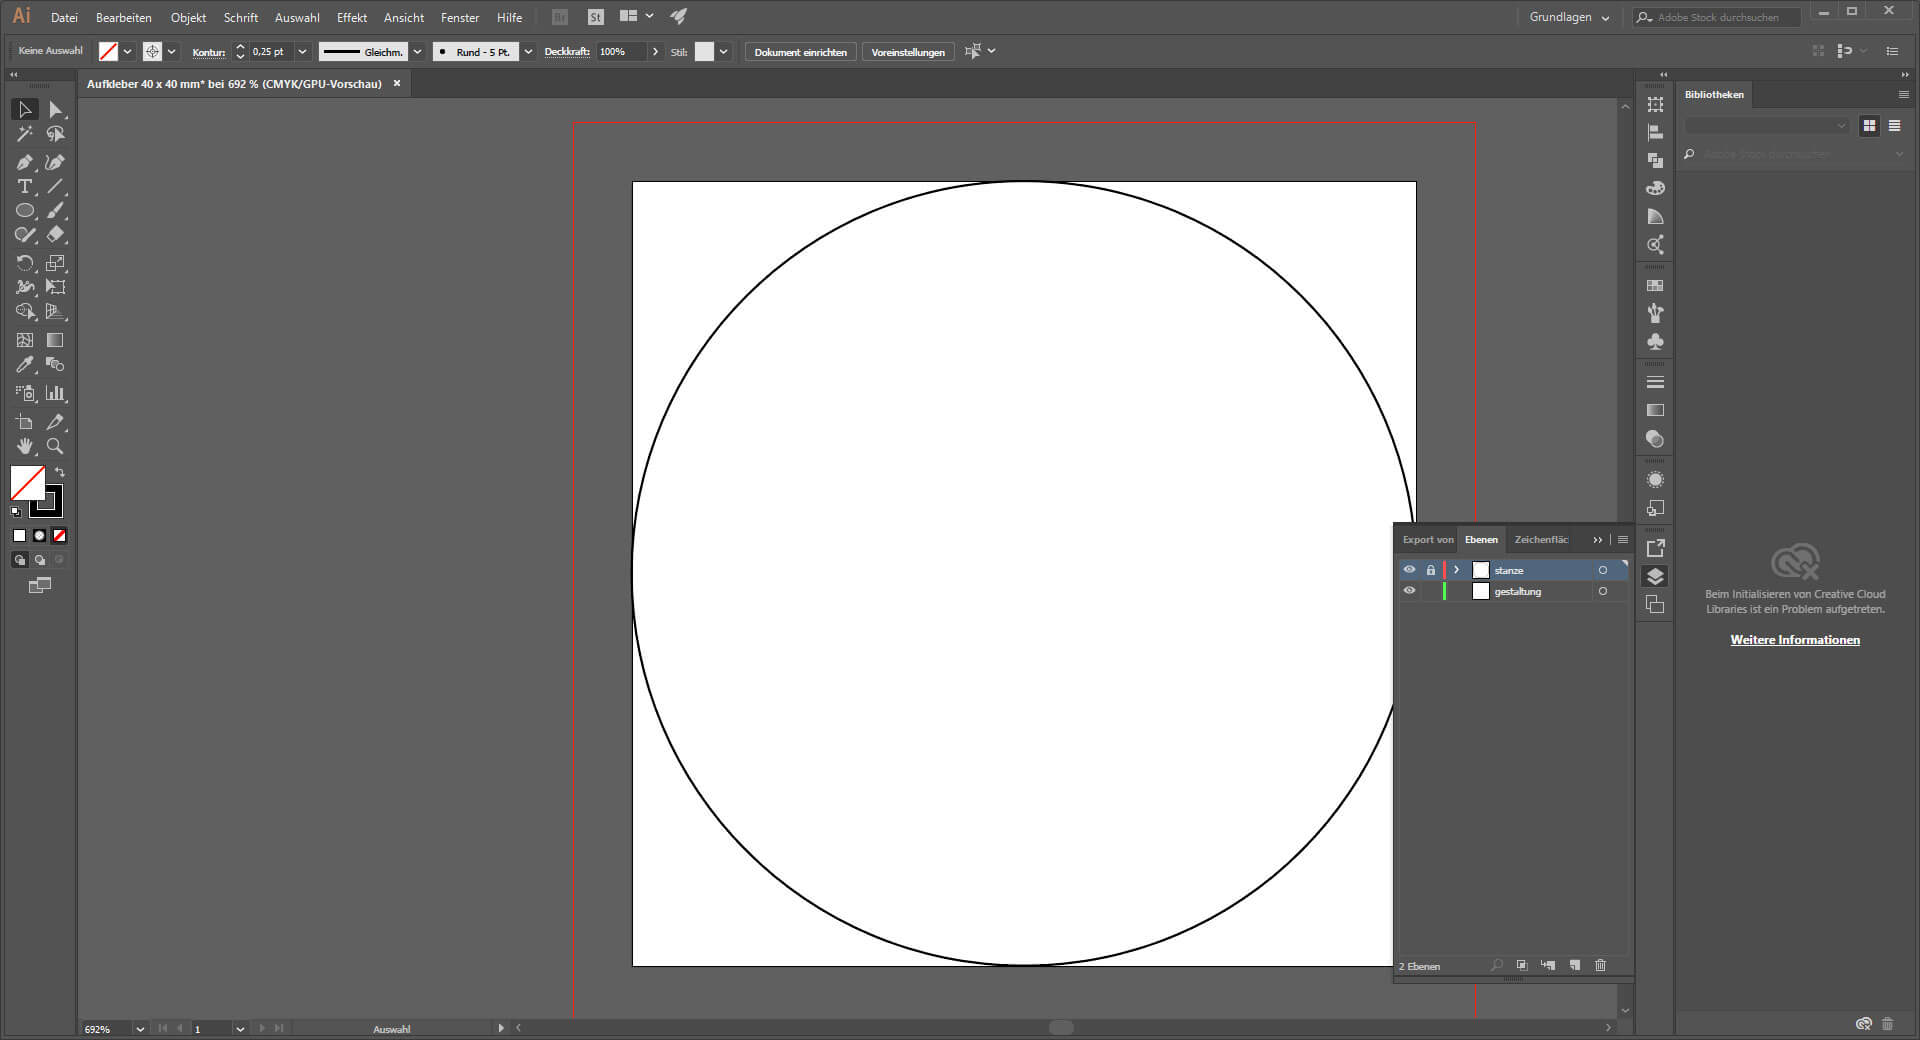Delete layer with the trash icon
Viewport: 1920px width, 1040px height.
click(1600, 966)
